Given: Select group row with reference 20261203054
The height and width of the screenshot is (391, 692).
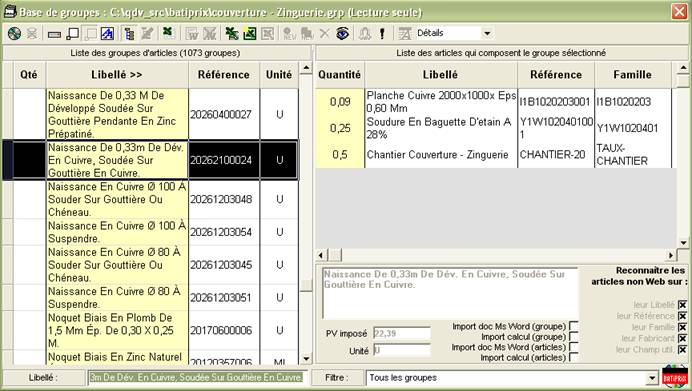Looking at the screenshot, I should coord(150,232).
